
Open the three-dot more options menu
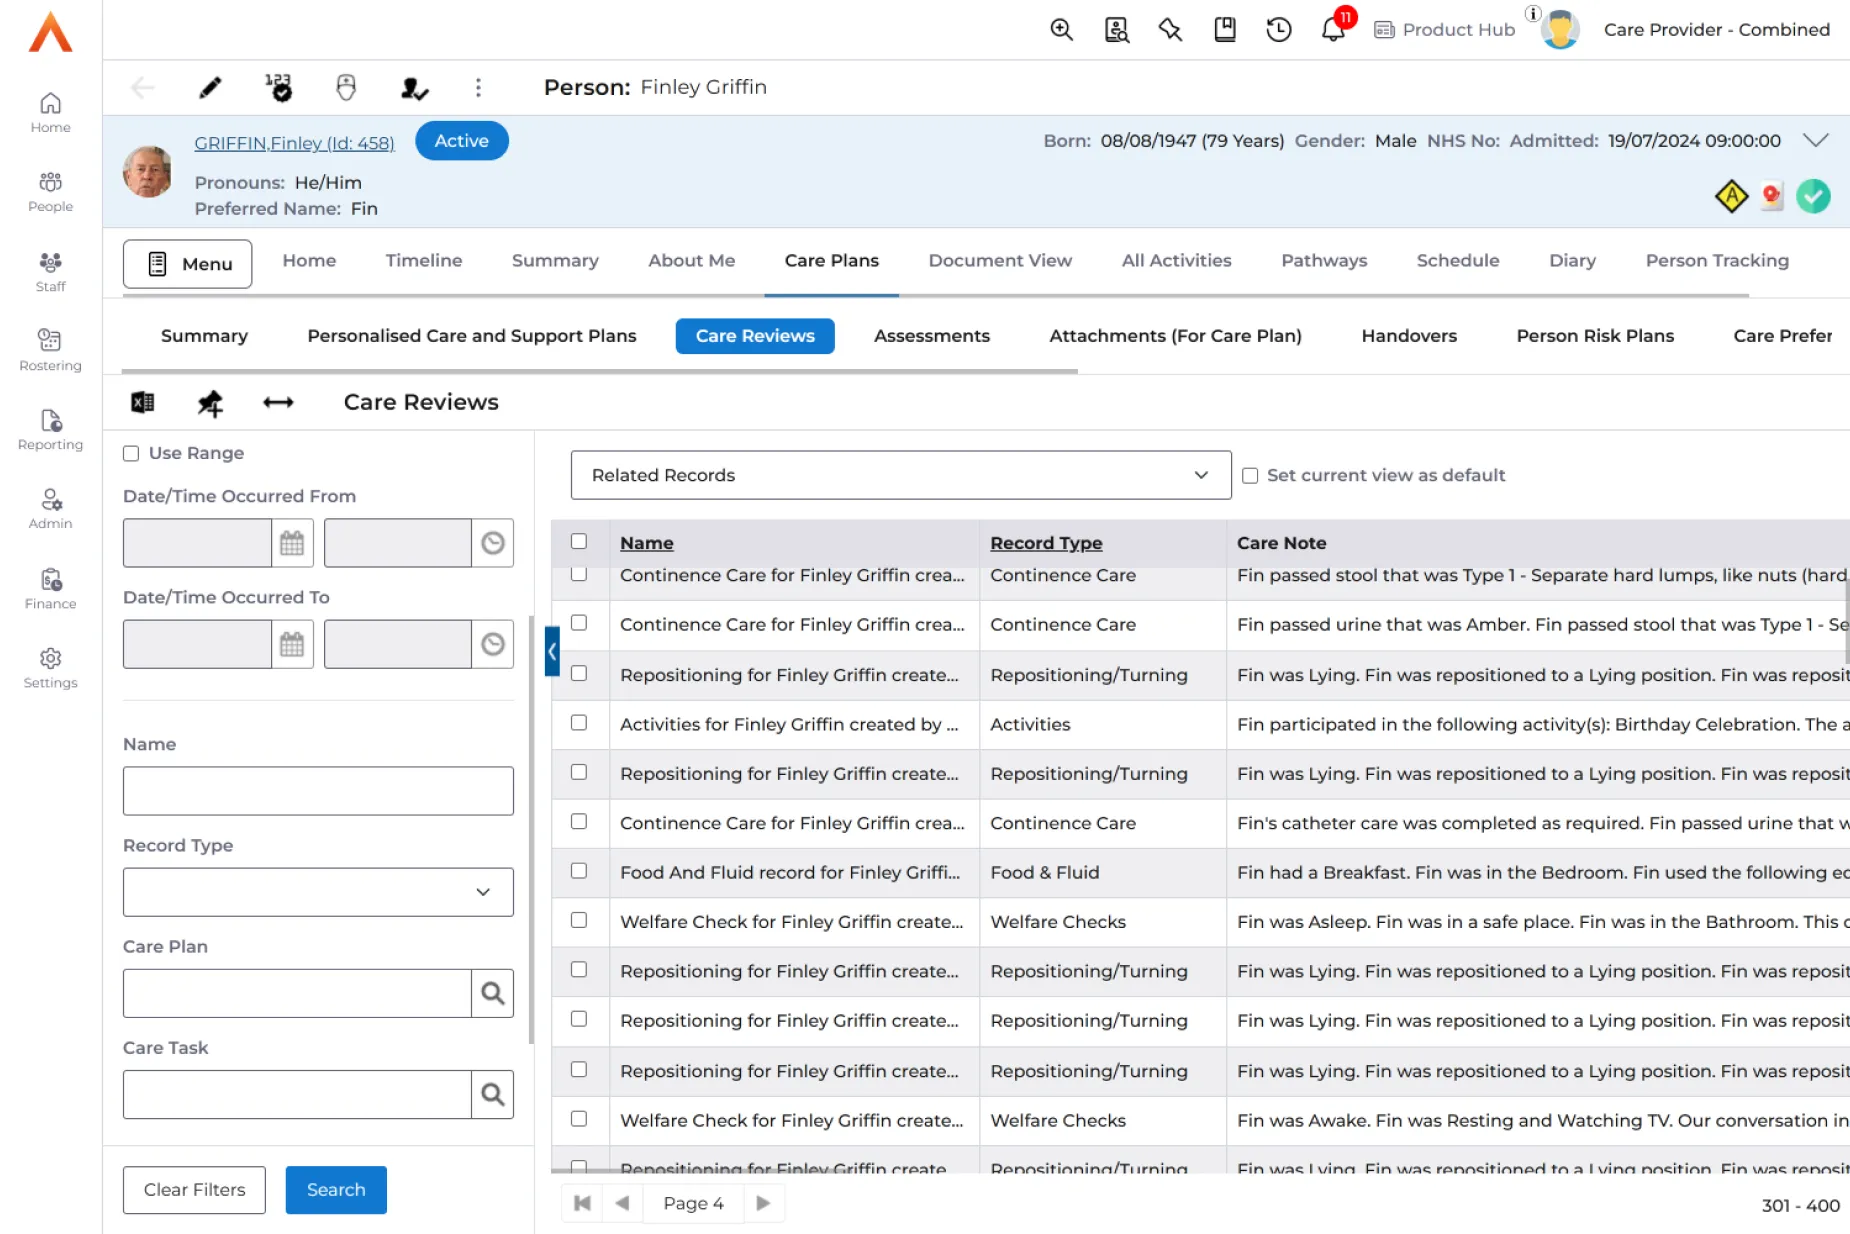478,88
